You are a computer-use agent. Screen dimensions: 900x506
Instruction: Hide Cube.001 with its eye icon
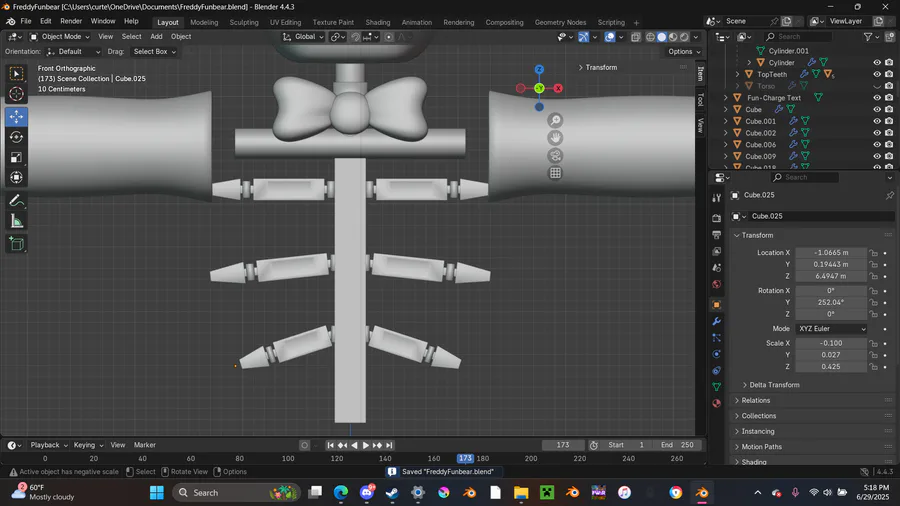point(876,121)
